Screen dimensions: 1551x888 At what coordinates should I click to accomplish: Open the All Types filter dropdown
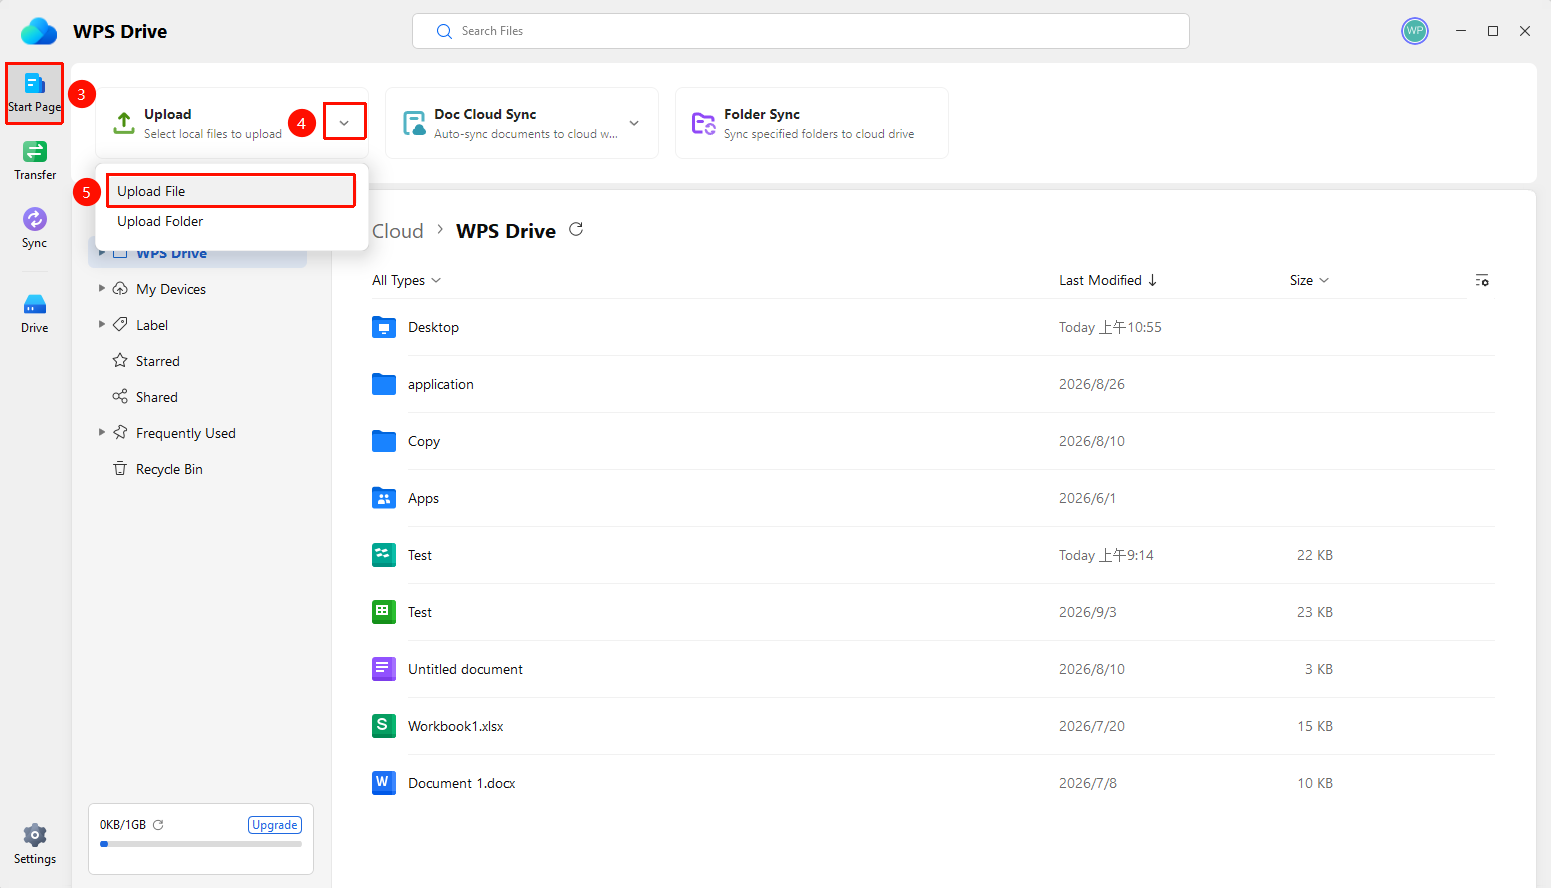click(x=406, y=281)
